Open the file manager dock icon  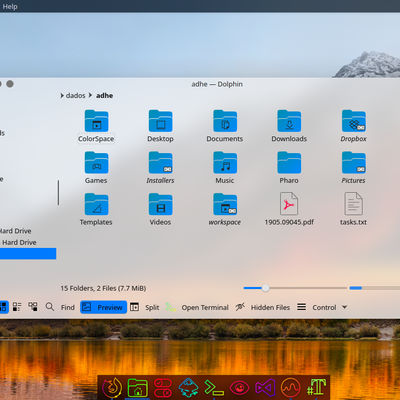pos(137,388)
